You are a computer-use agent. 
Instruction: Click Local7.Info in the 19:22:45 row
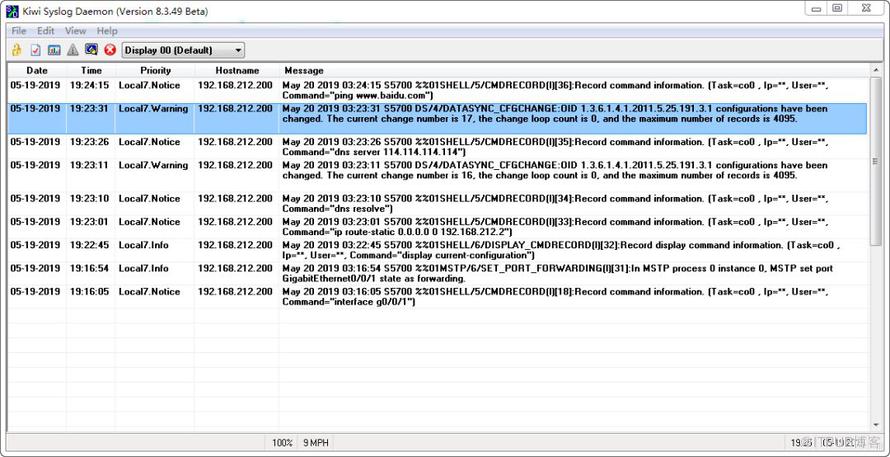(x=143, y=245)
